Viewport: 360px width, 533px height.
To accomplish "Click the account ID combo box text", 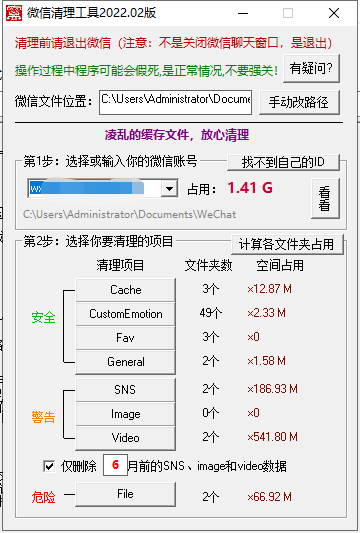I will coord(94,188).
